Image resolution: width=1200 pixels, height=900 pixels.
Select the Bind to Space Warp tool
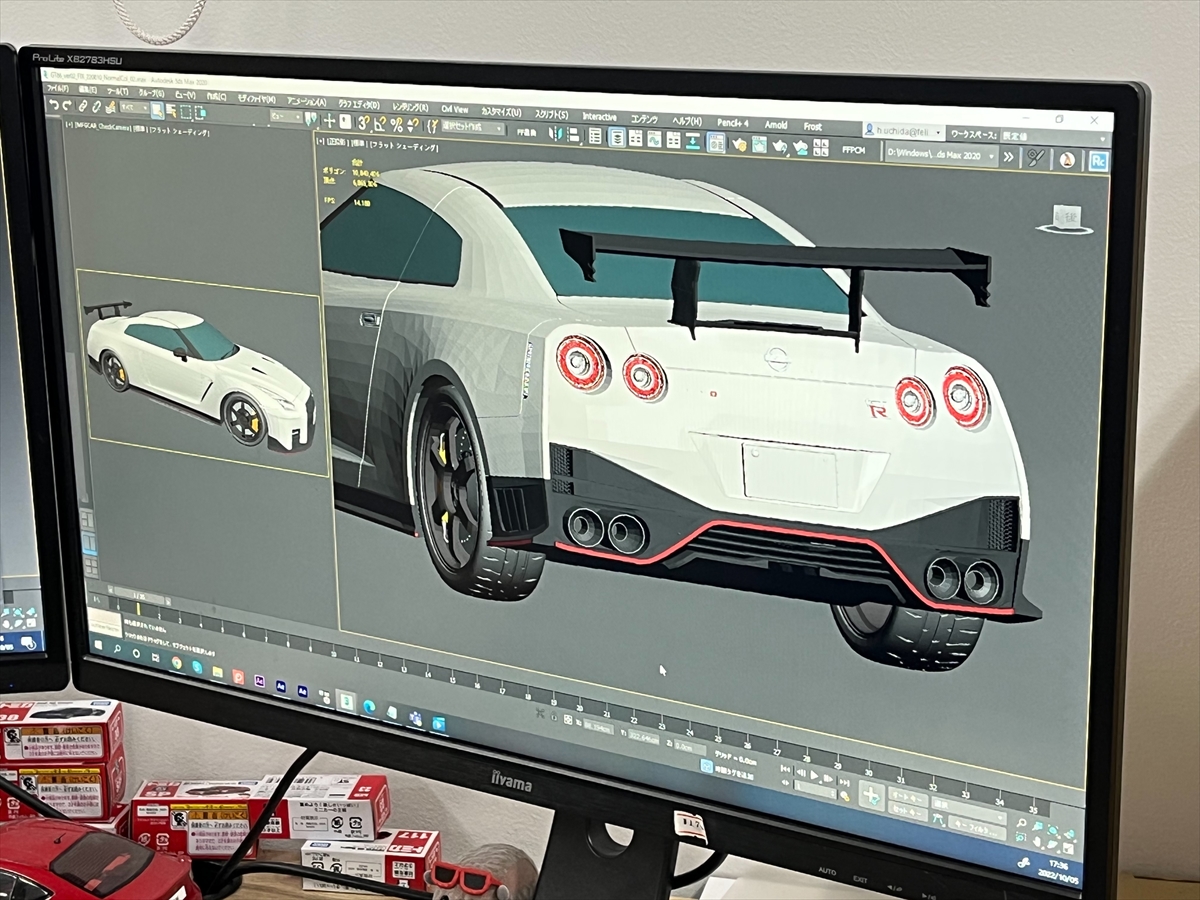pyautogui.click(x=109, y=108)
